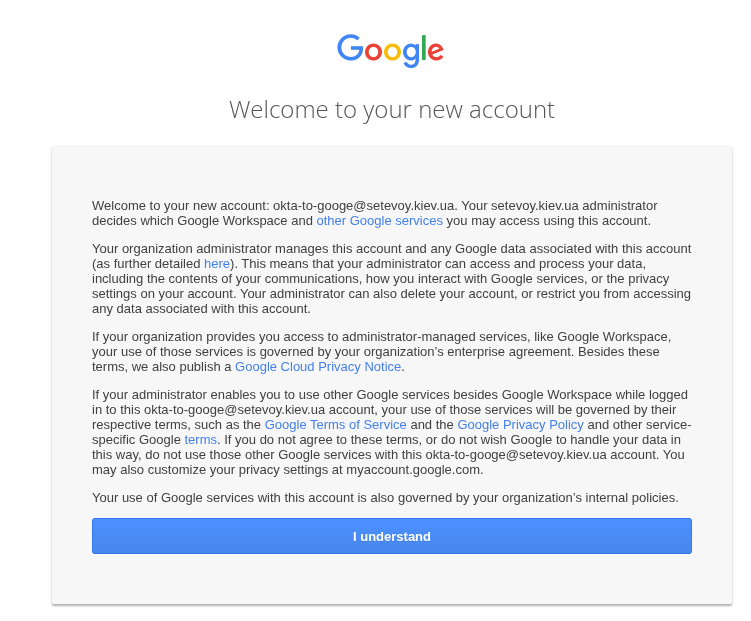This screenshot has width=751, height=621.
Task: Visit the Google Privacy Policy link
Action: click(520, 425)
